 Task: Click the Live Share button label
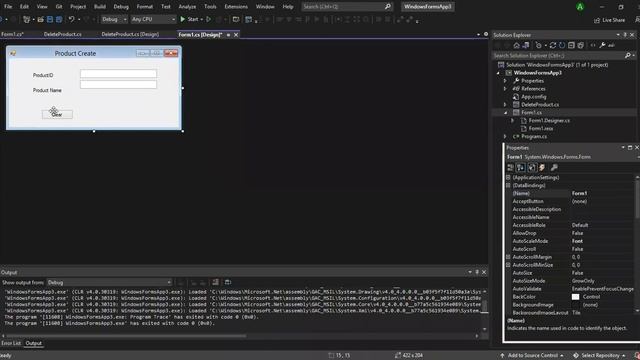pyautogui.click(x=613, y=20)
